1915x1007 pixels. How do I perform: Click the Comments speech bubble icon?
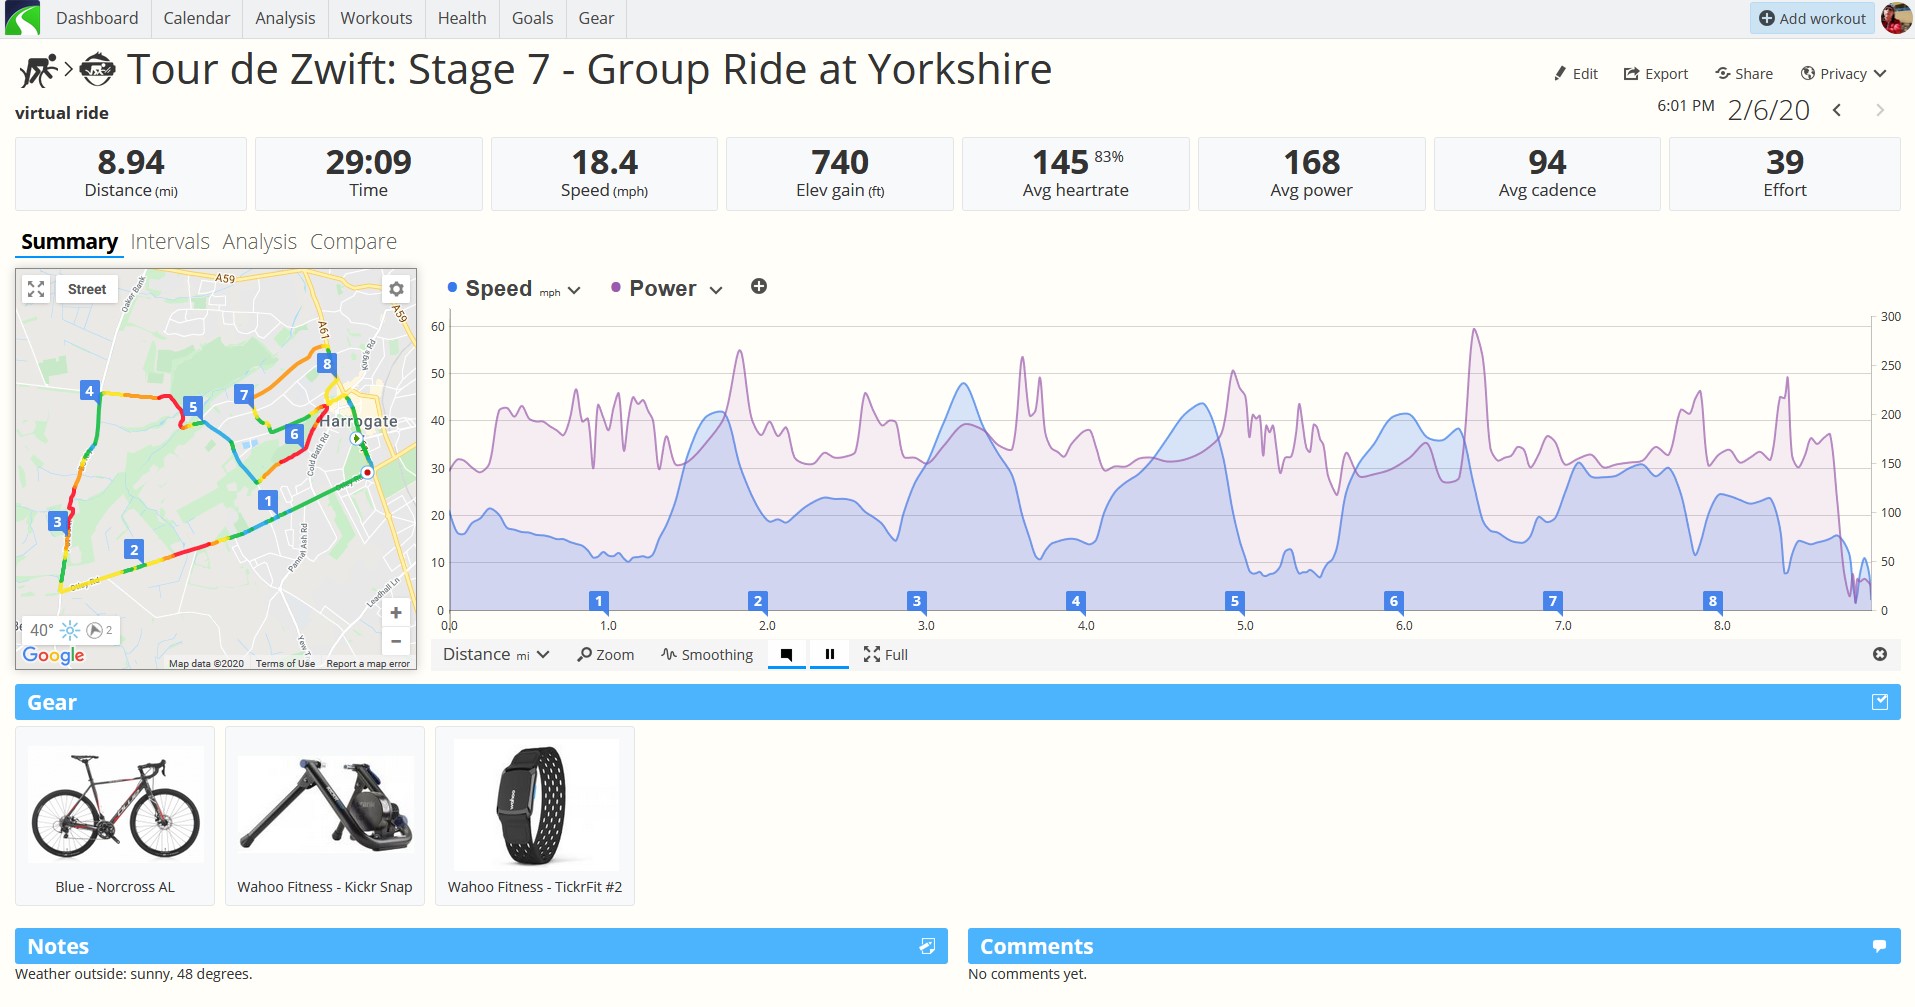click(1879, 946)
